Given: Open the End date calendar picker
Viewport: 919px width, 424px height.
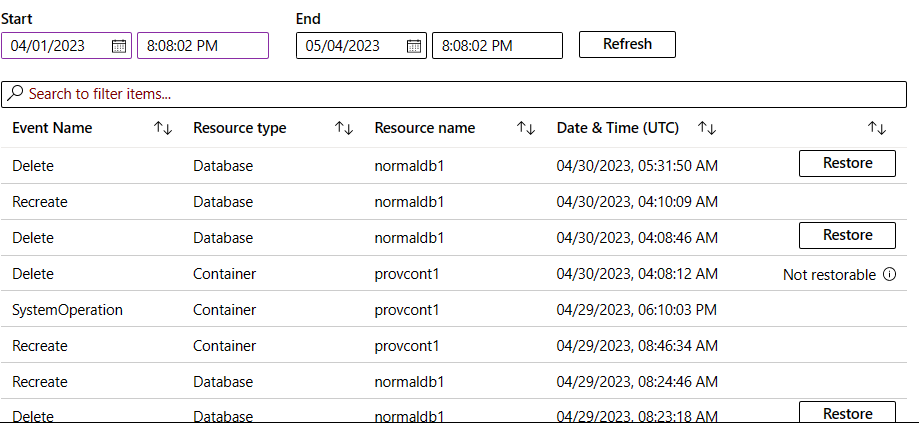Looking at the screenshot, I should click(414, 46).
